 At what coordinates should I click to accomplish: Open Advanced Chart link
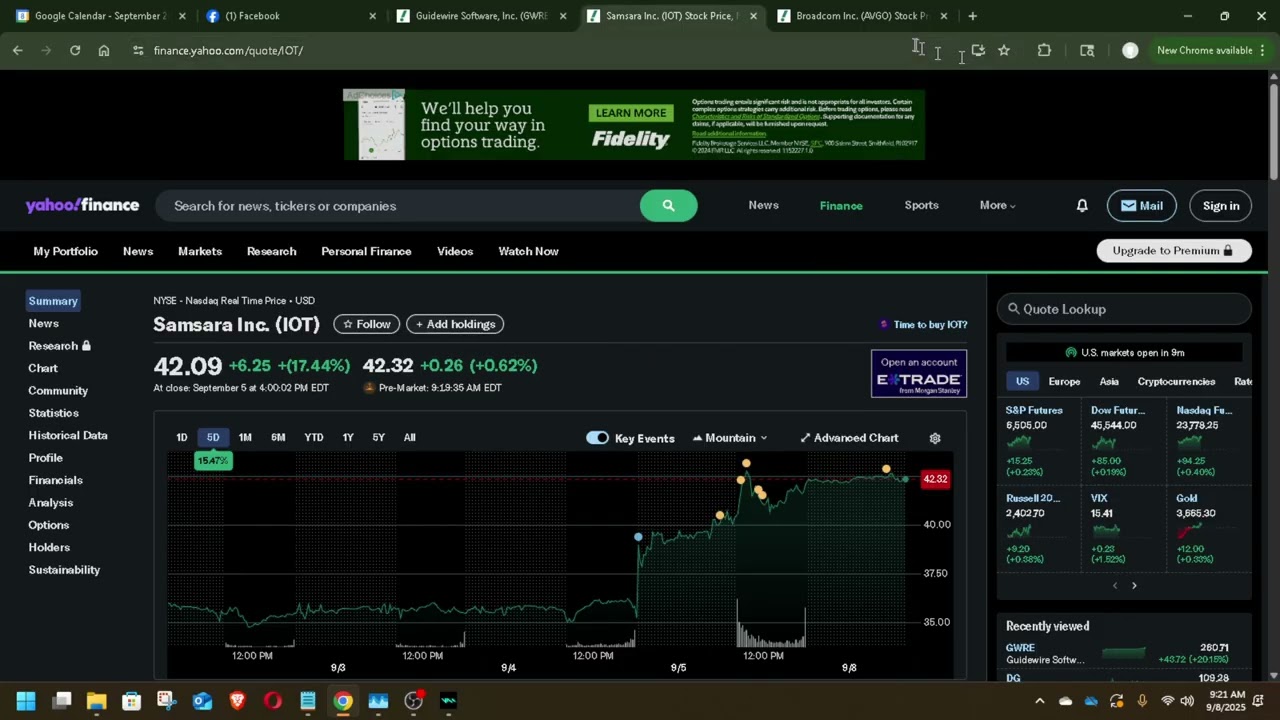pyautogui.click(x=849, y=438)
